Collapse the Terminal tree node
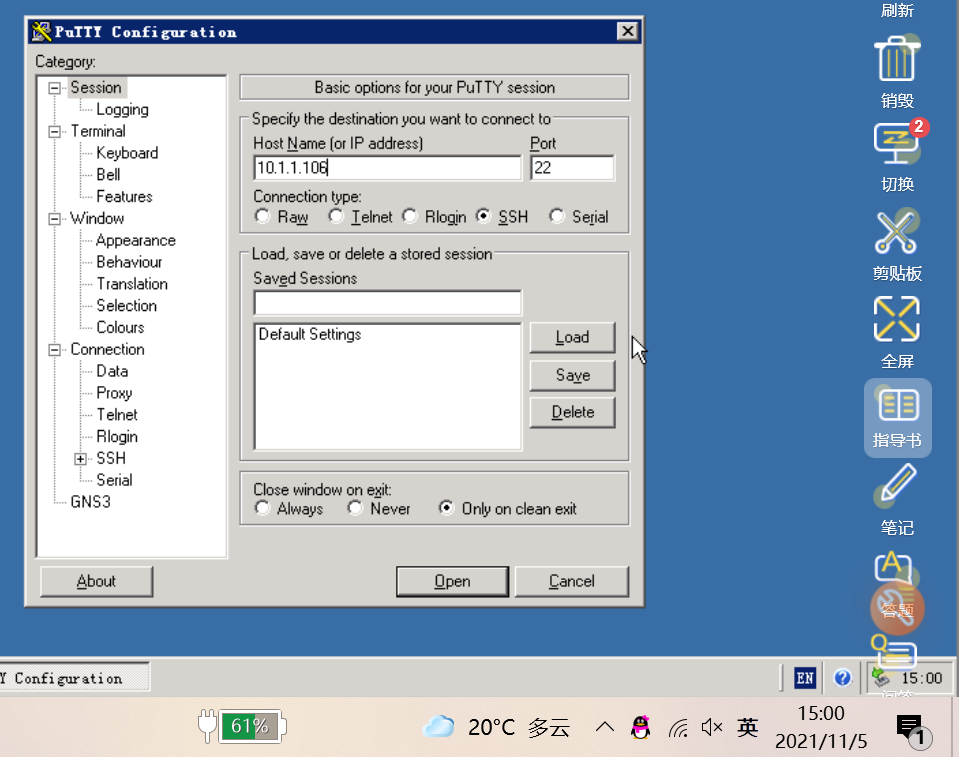The width and height of the screenshot is (959, 757). pos(54,131)
